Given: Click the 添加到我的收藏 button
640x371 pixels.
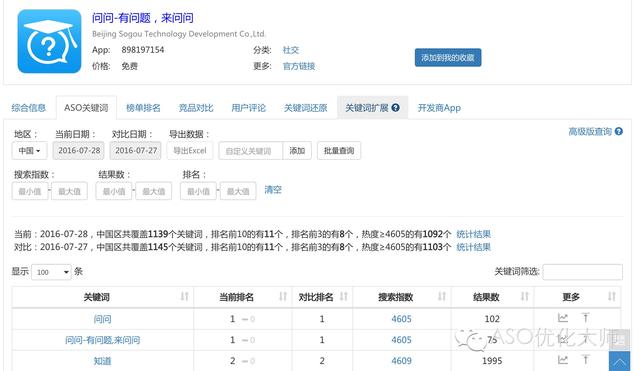Looking at the screenshot, I should click(x=448, y=58).
